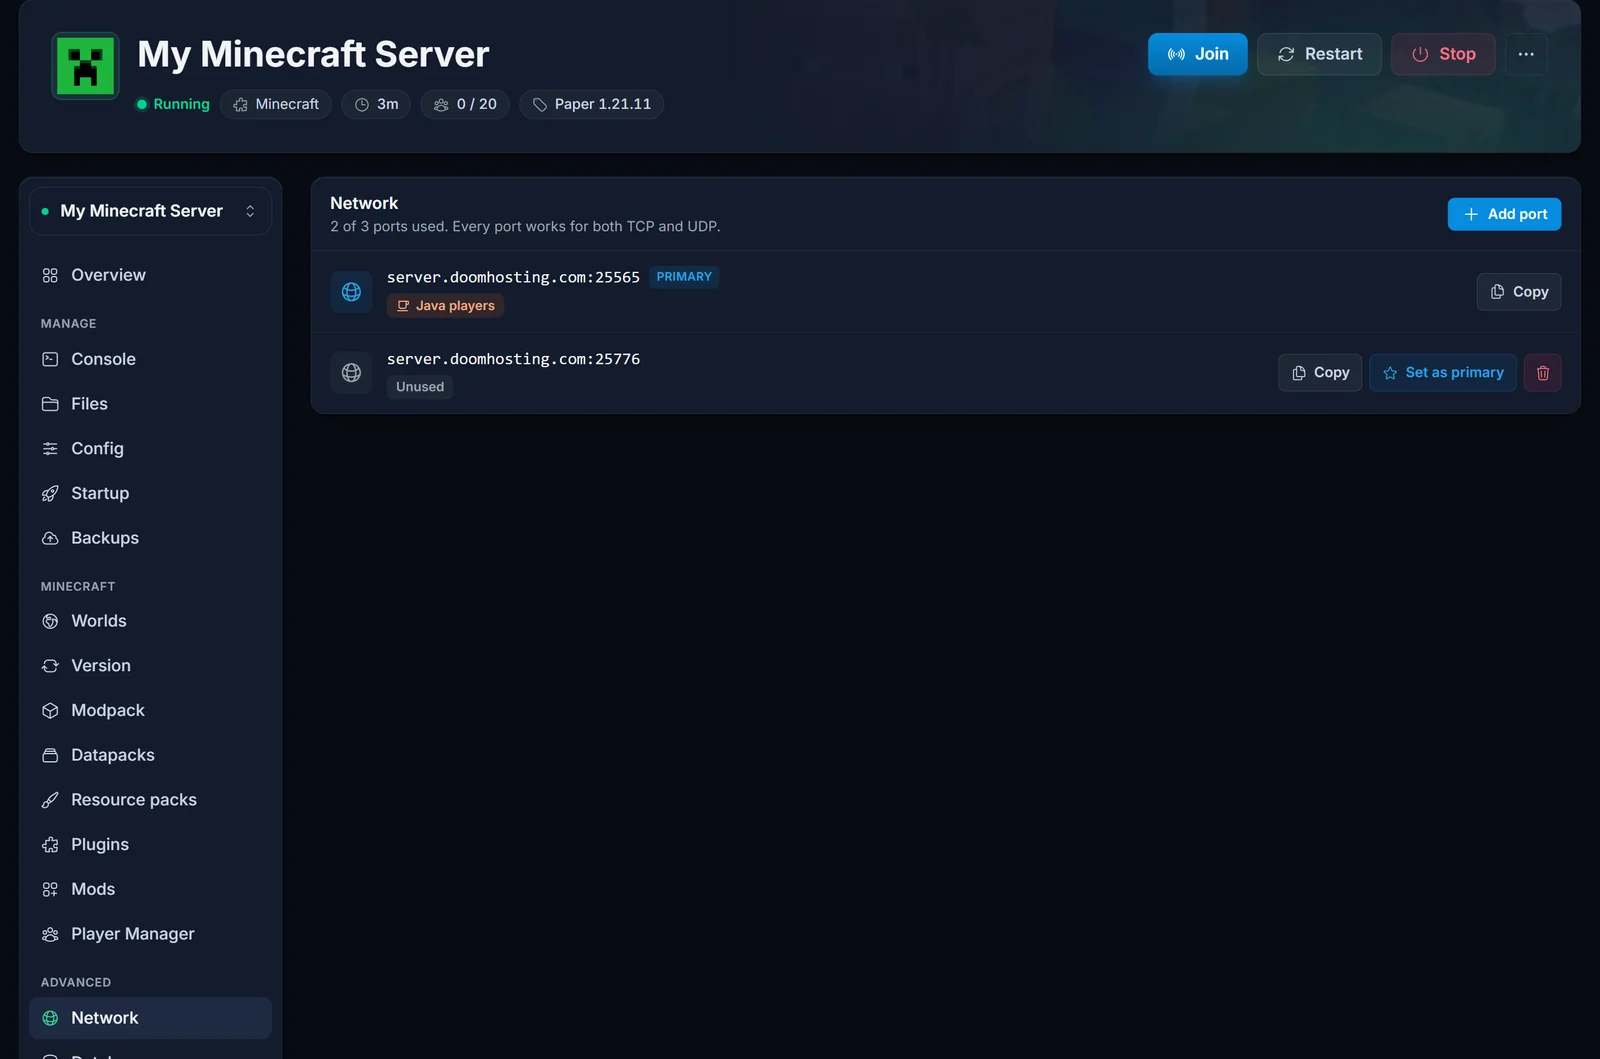1600x1059 pixels.
Task: Add a new port
Action: coord(1504,214)
